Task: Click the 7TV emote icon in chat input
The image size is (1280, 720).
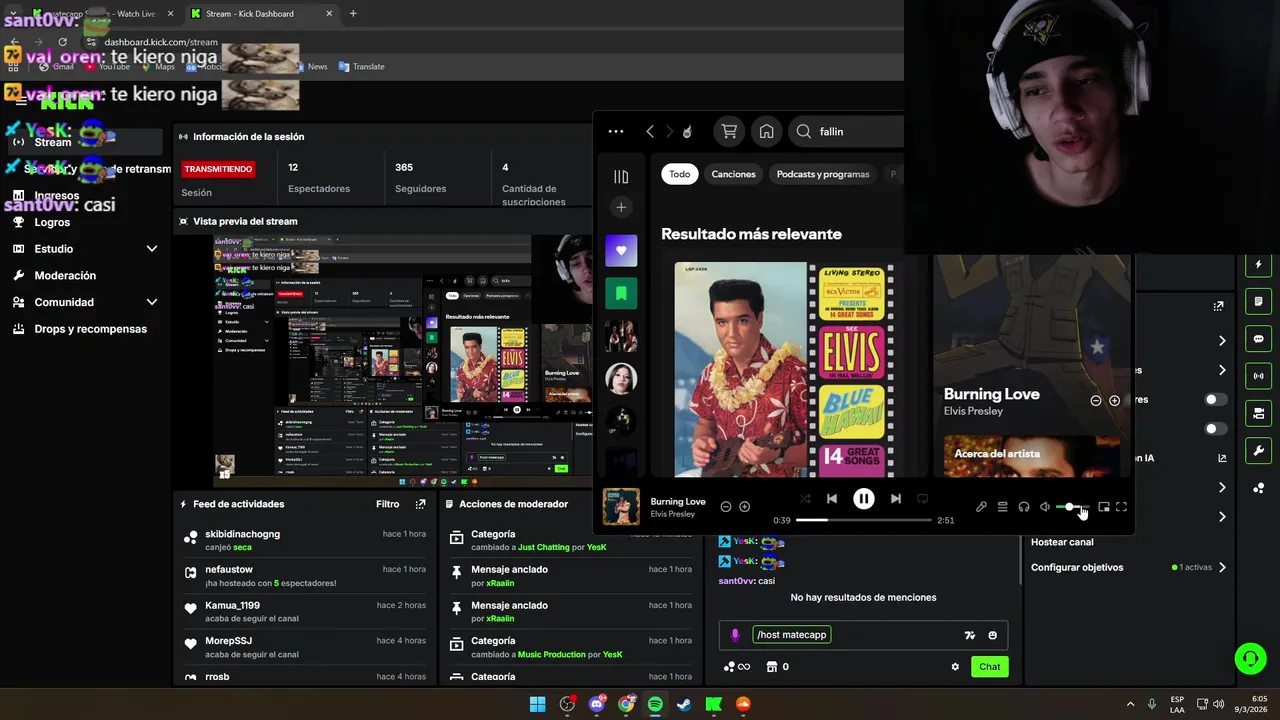Action: point(969,635)
